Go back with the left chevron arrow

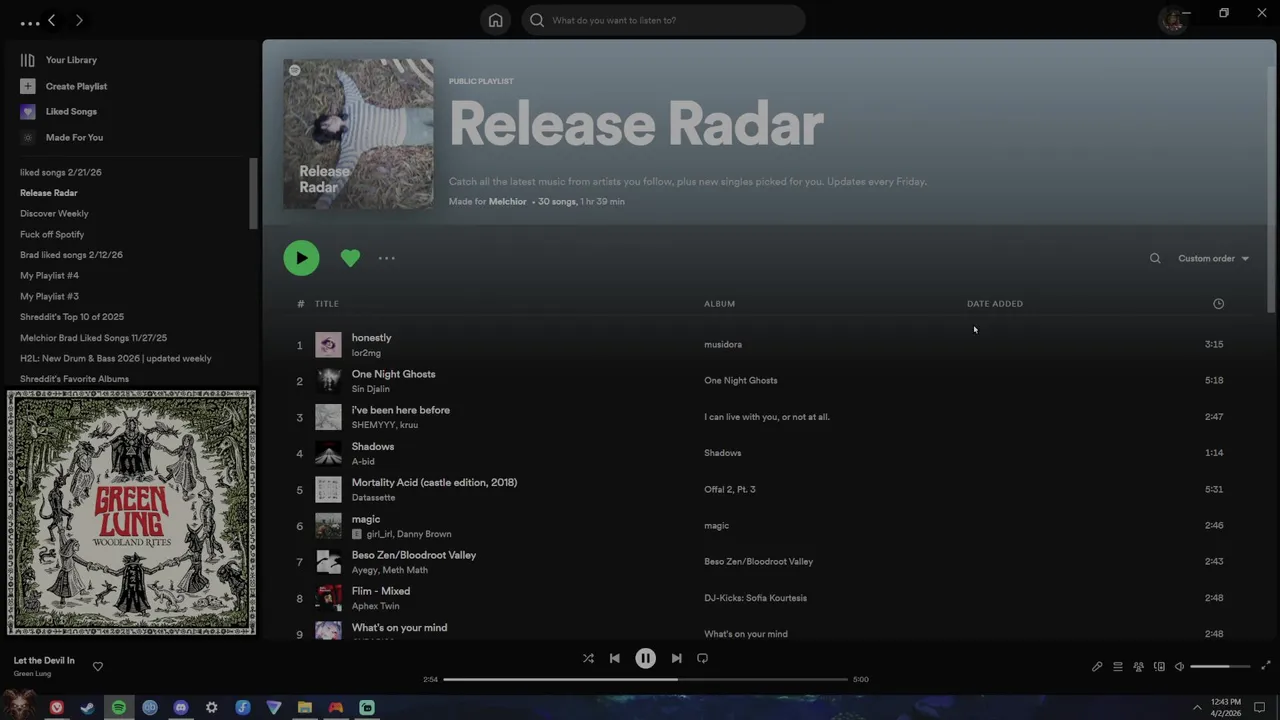tap(52, 20)
